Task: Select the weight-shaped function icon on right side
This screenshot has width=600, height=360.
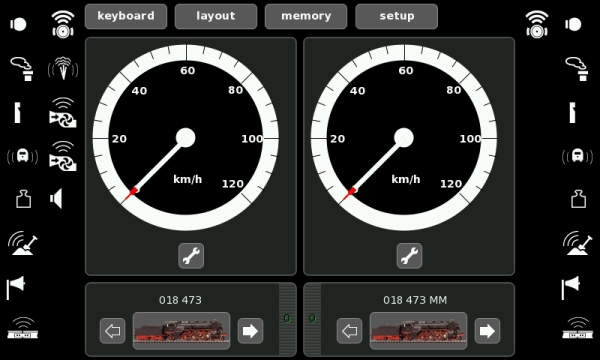Action: (x=578, y=199)
